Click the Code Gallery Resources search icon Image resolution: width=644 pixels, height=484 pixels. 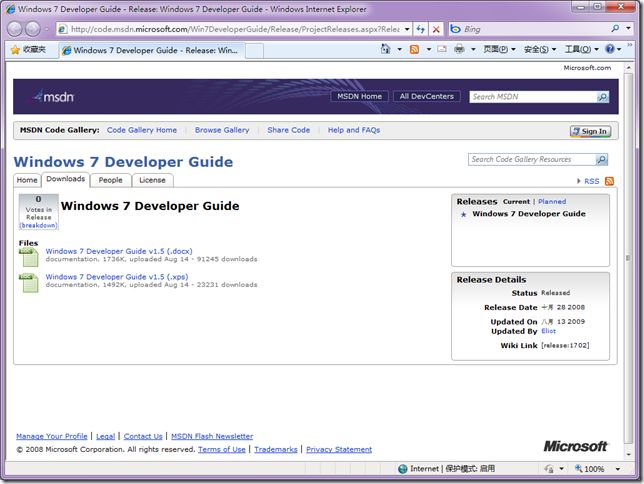click(601, 159)
